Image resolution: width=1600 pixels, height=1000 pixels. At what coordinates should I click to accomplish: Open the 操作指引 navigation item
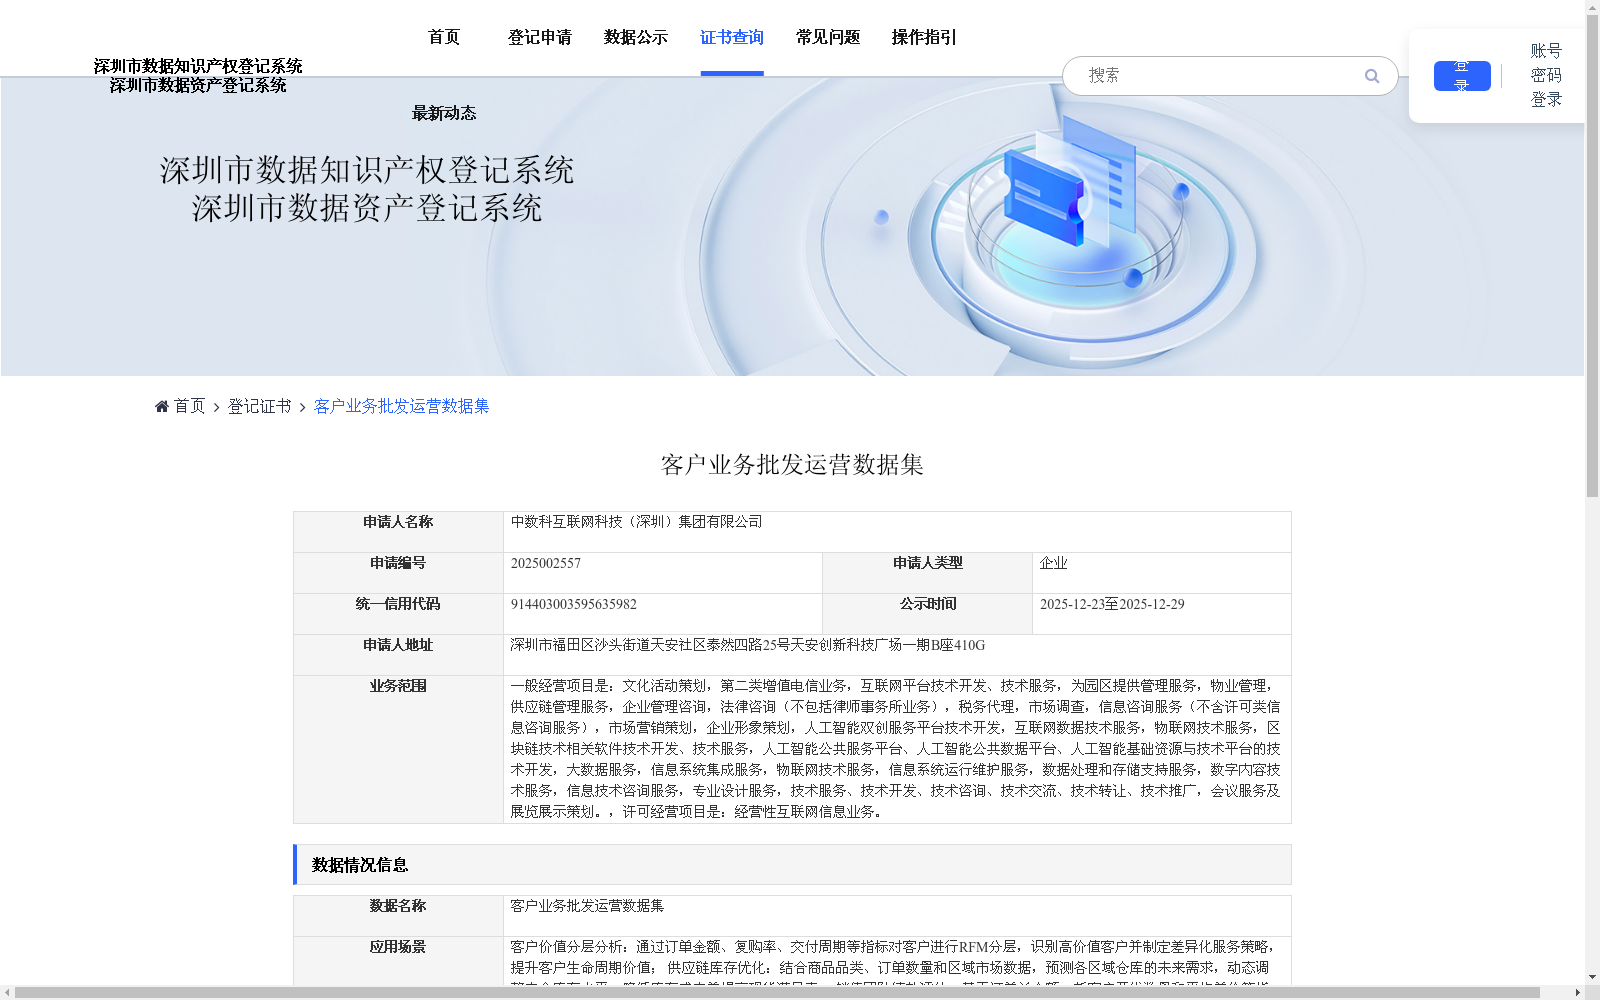924,37
